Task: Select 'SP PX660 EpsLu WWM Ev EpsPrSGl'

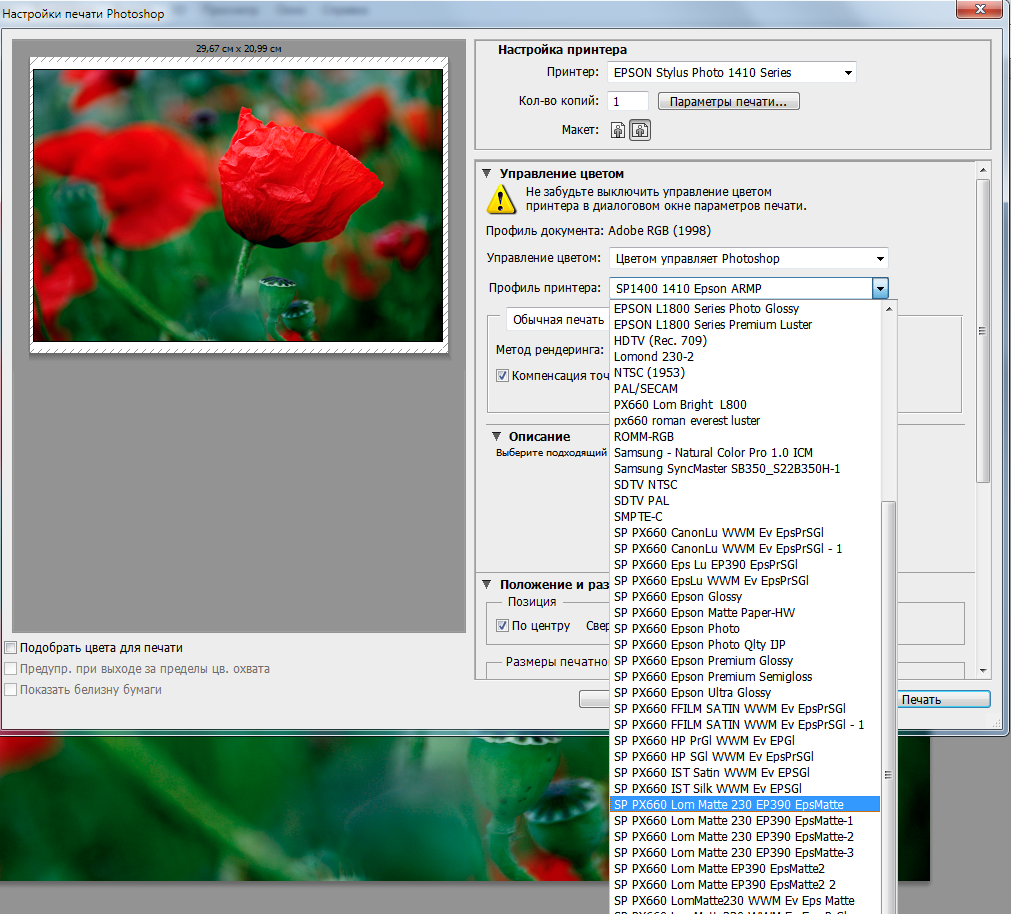Action: [745, 580]
